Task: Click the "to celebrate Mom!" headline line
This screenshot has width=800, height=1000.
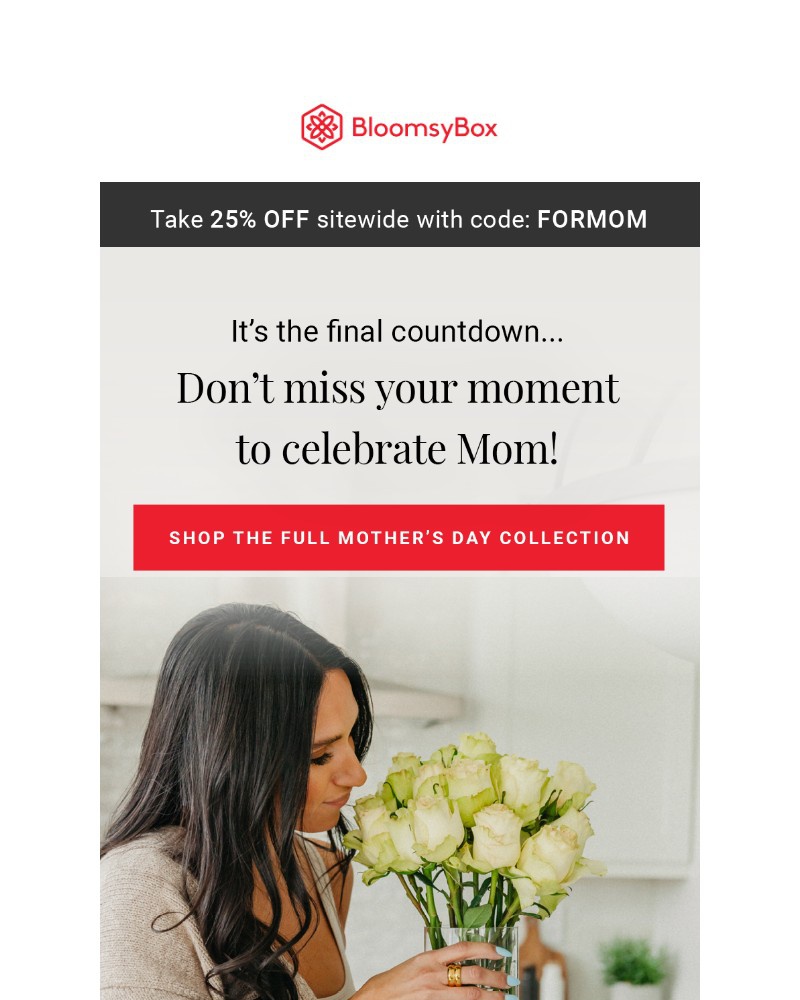Action: coord(397,449)
